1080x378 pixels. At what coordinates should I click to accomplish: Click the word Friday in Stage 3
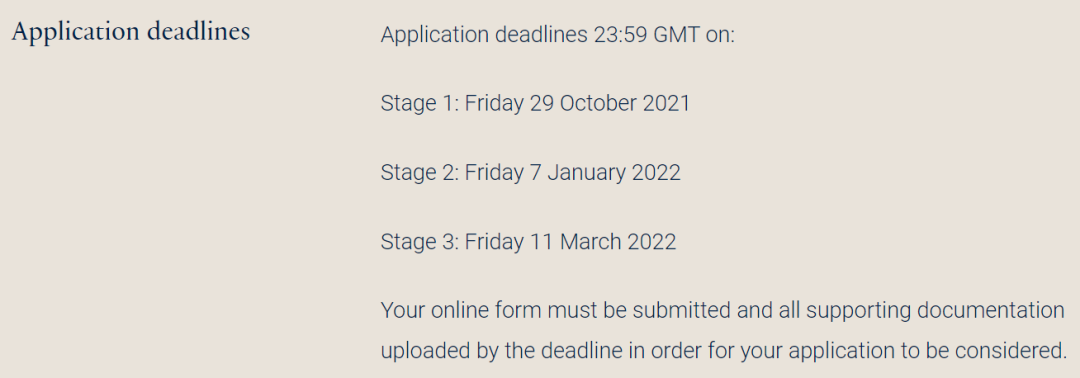pyautogui.click(x=494, y=241)
